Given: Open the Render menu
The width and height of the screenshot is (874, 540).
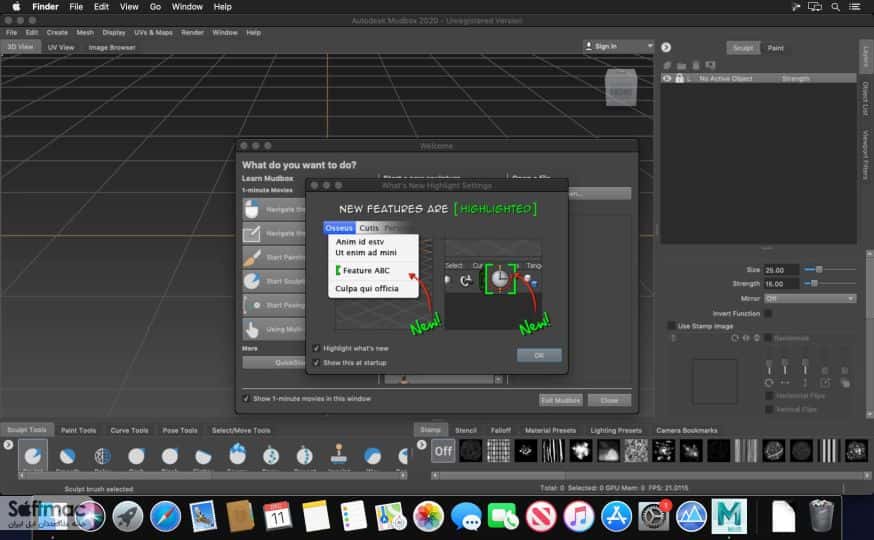Looking at the screenshot, I should point(192,32).
